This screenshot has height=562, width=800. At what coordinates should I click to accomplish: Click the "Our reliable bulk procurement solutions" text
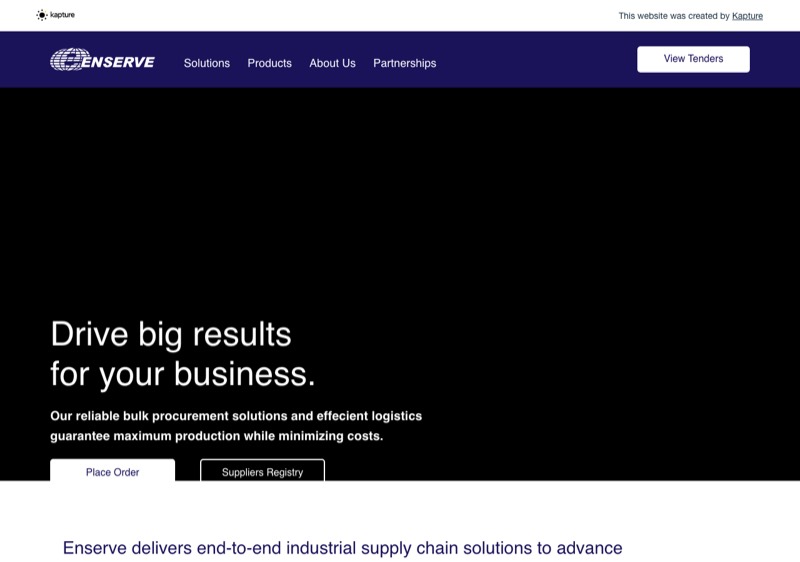click(x=236, y=416)
